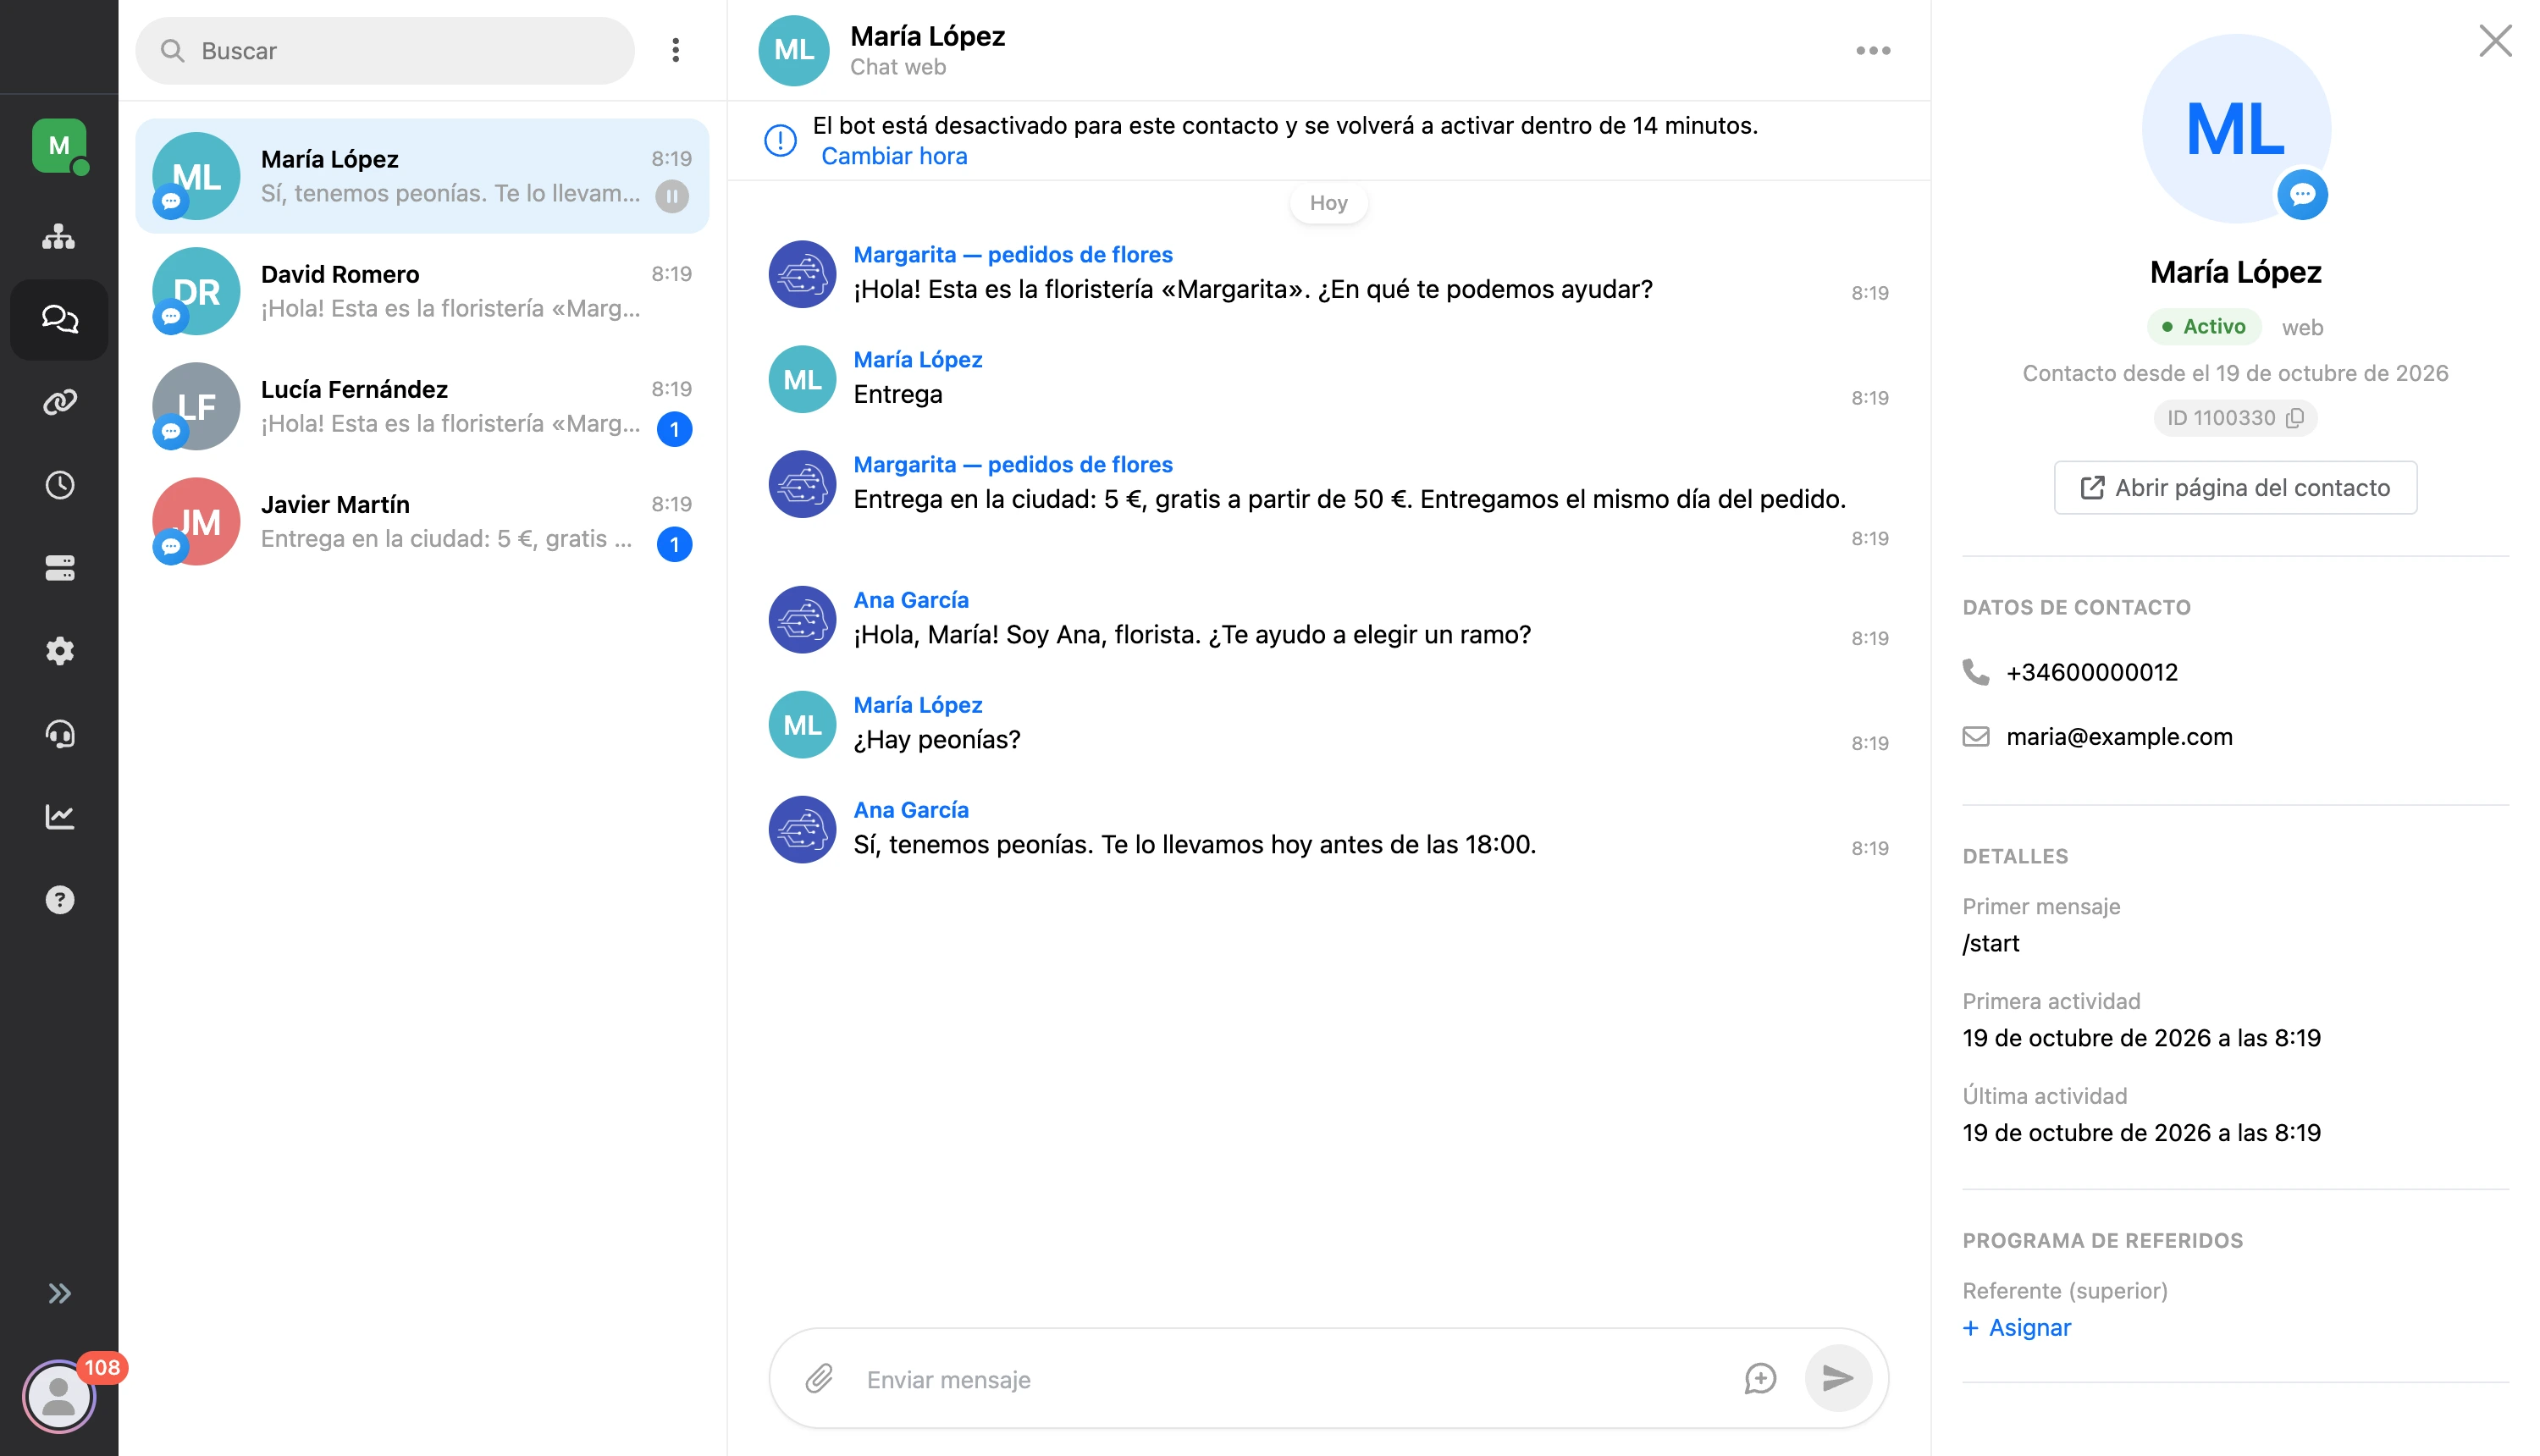This screenshot has width=2540, height=1456.
Task: Click María López name above 'Entrega'
Action: 917,359
